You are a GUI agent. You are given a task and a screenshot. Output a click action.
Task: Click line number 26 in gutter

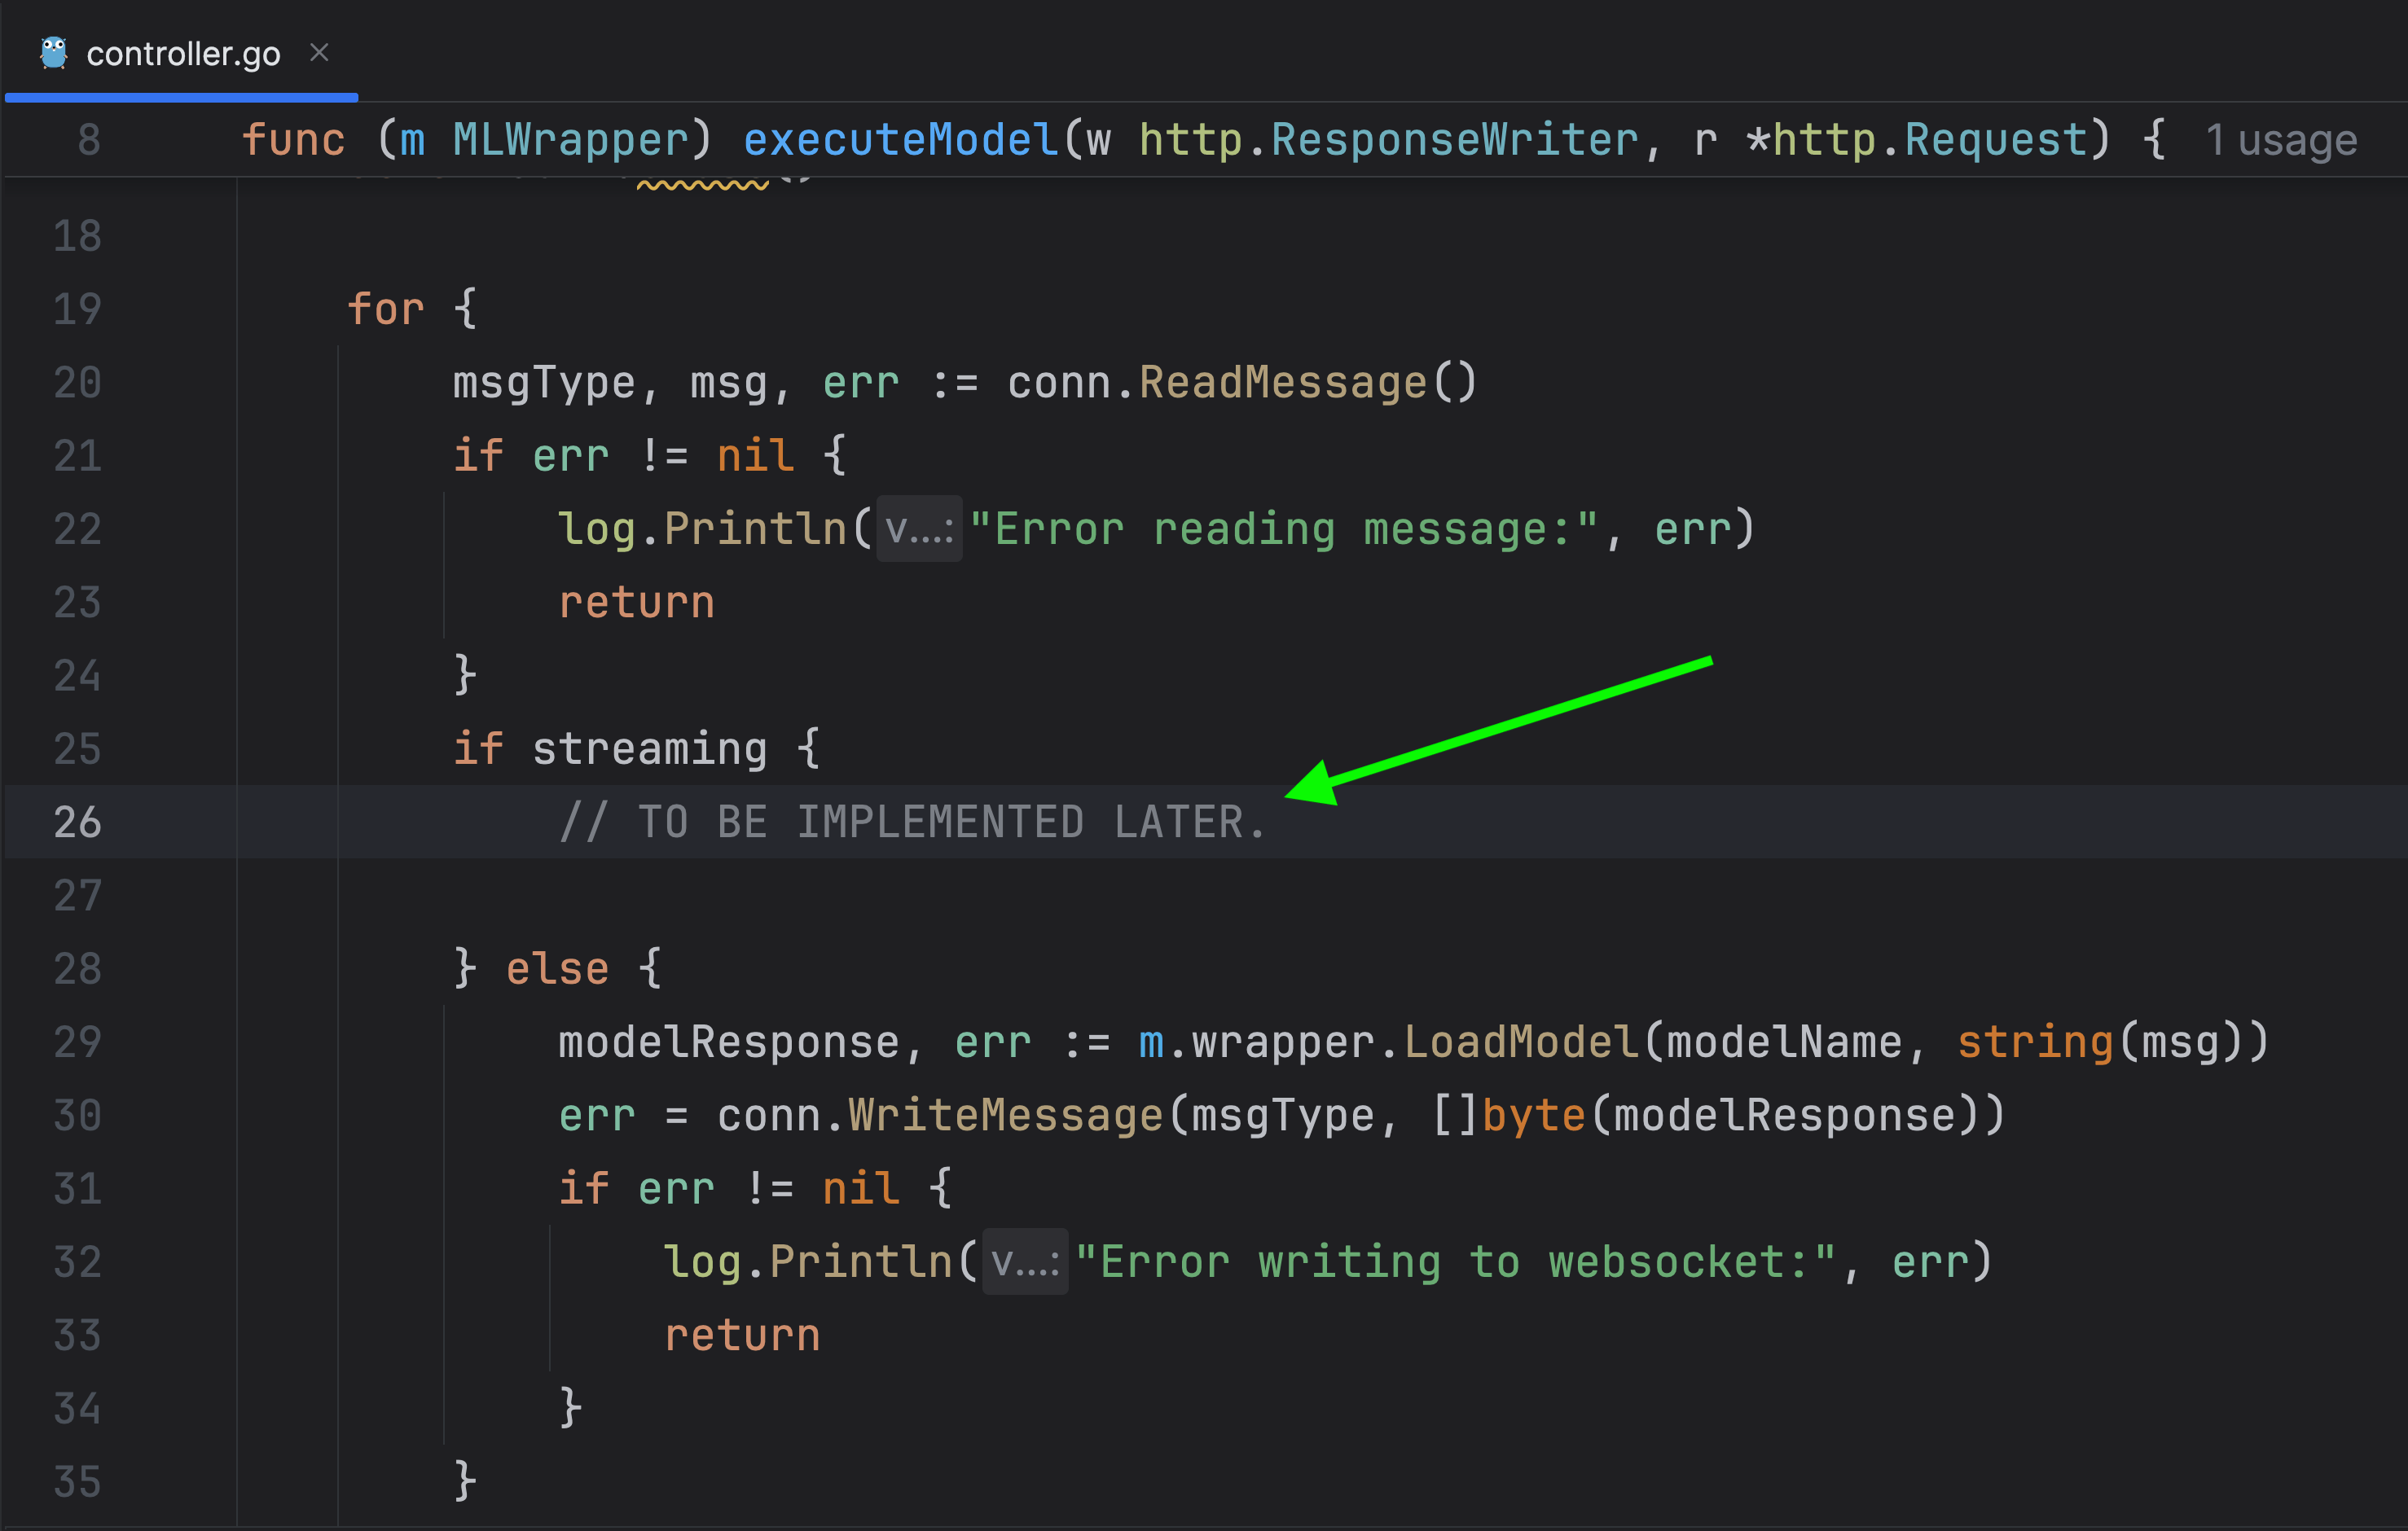pos(77,822)
